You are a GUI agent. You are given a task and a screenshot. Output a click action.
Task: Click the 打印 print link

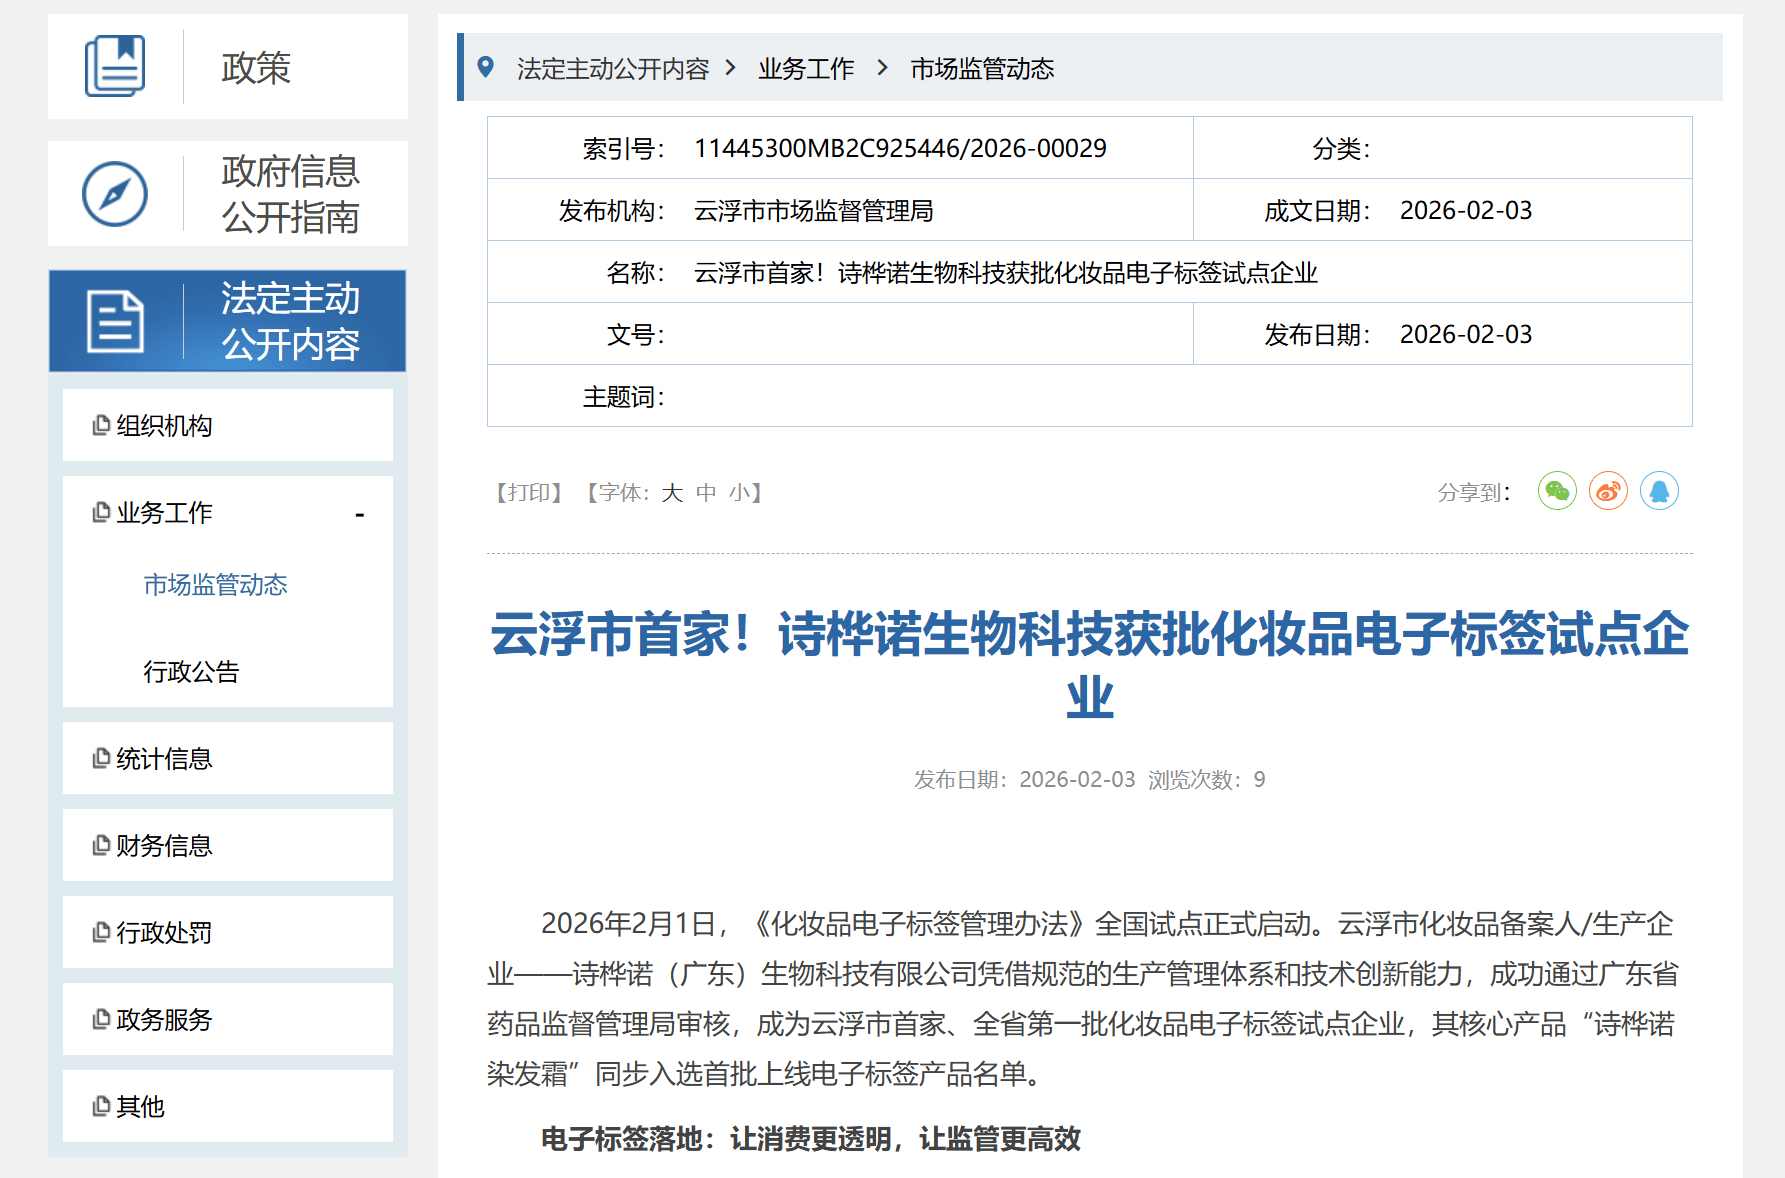[x=529, y=493]
